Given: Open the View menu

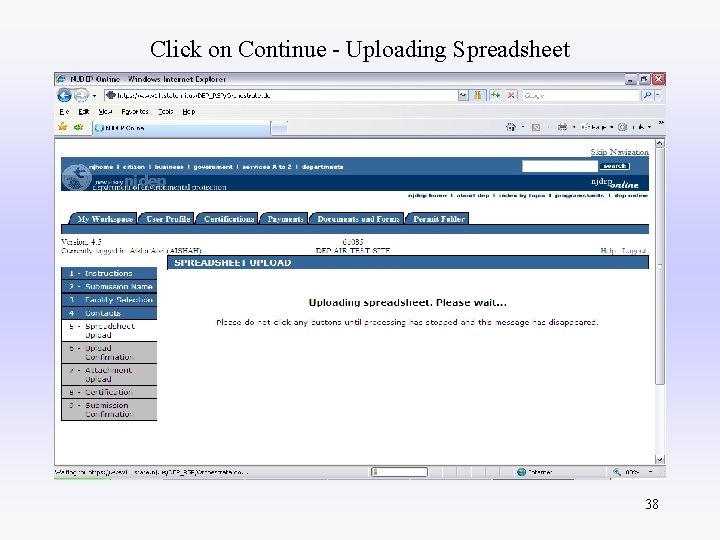Looking at the screenshot, I should [x=105, y=112].
